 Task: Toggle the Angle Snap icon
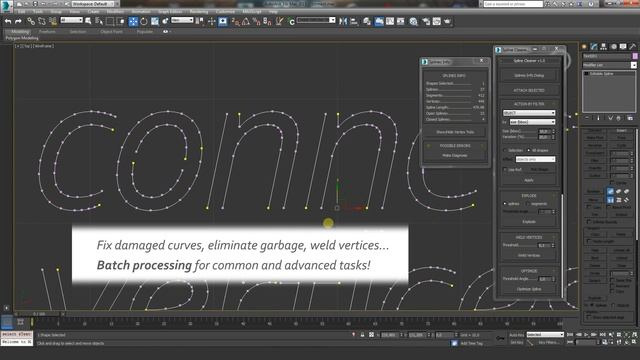pyautogui.click(x=246, y=22)
